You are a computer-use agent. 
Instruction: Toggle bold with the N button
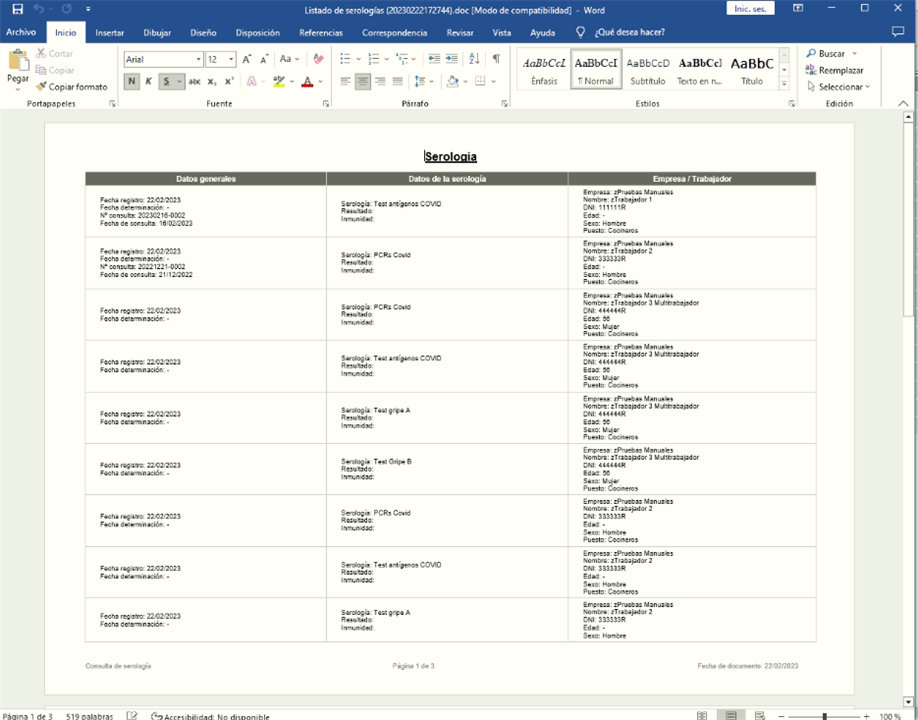(x=132, y=81)
